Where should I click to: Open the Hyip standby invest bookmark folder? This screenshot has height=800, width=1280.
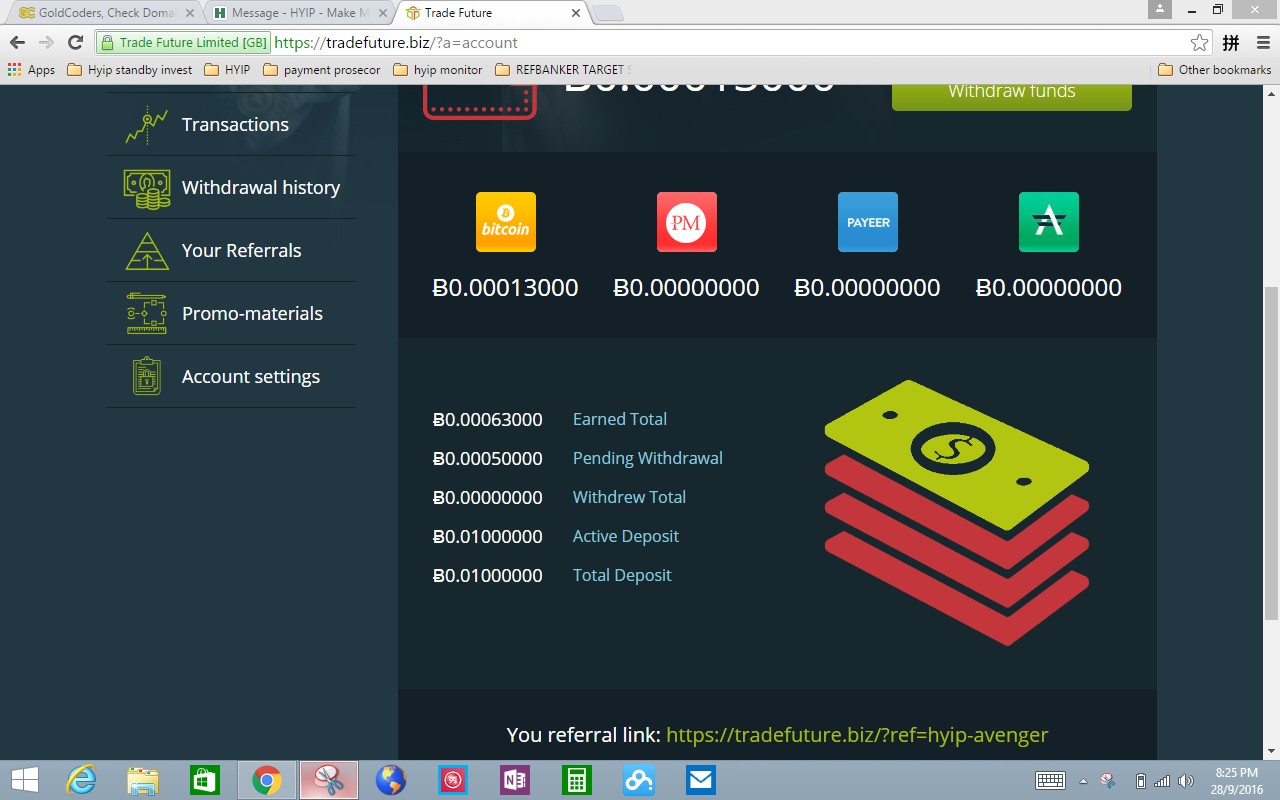click(x=130, y=70)
